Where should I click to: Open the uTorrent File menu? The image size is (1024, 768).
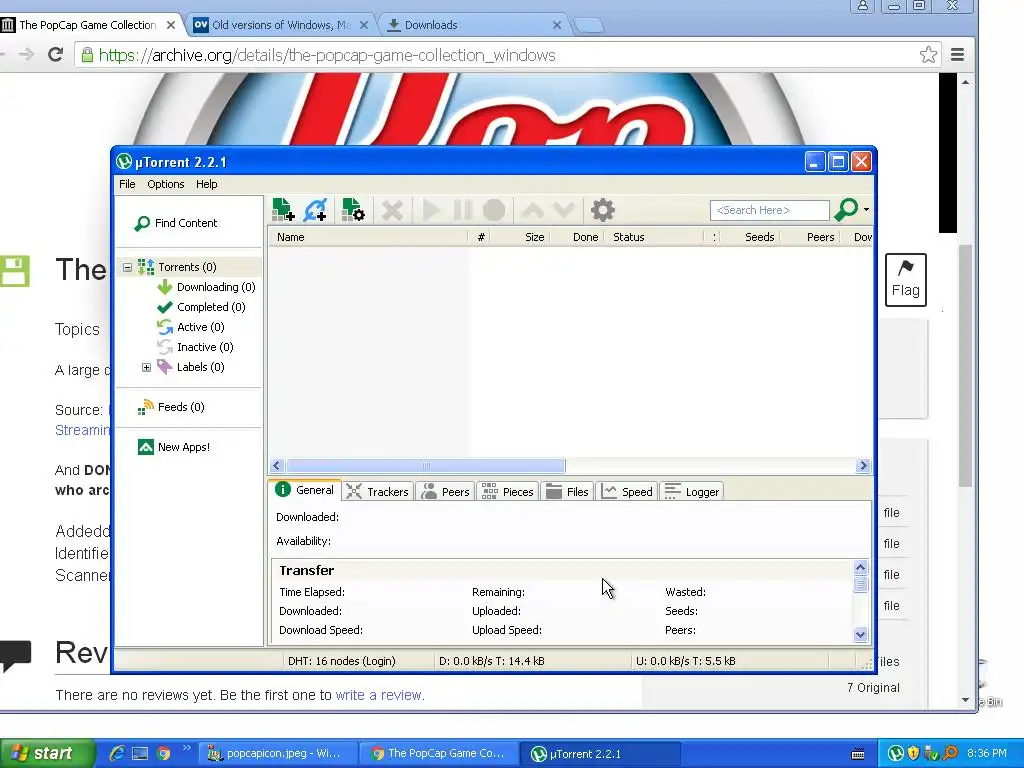coord(127,184)
